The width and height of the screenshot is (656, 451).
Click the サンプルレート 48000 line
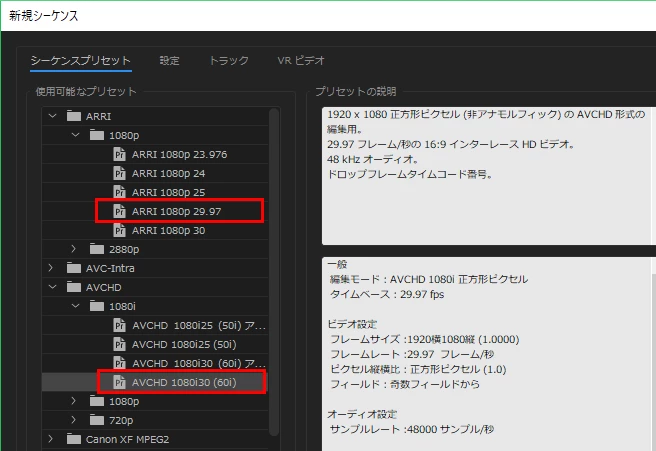(x=412, y=429)
